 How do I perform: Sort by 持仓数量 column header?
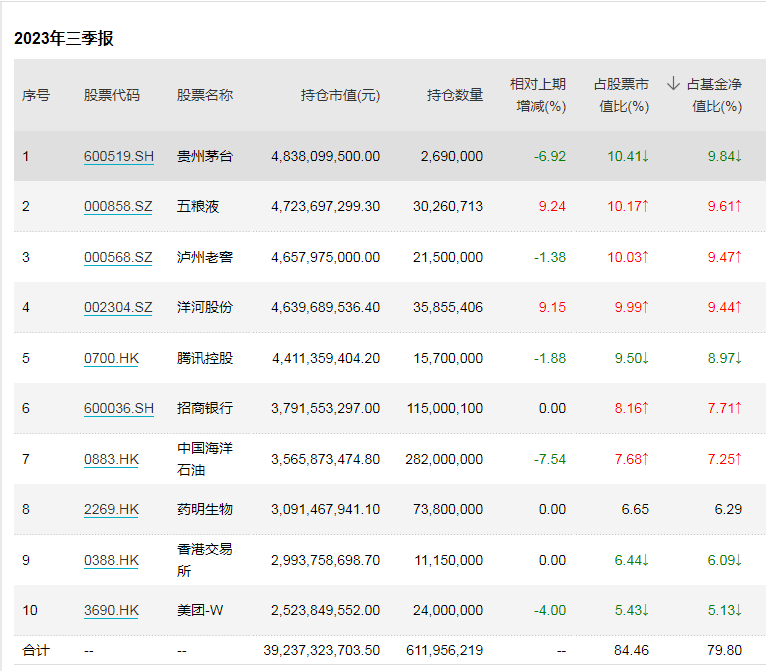[x=455, y=95]
